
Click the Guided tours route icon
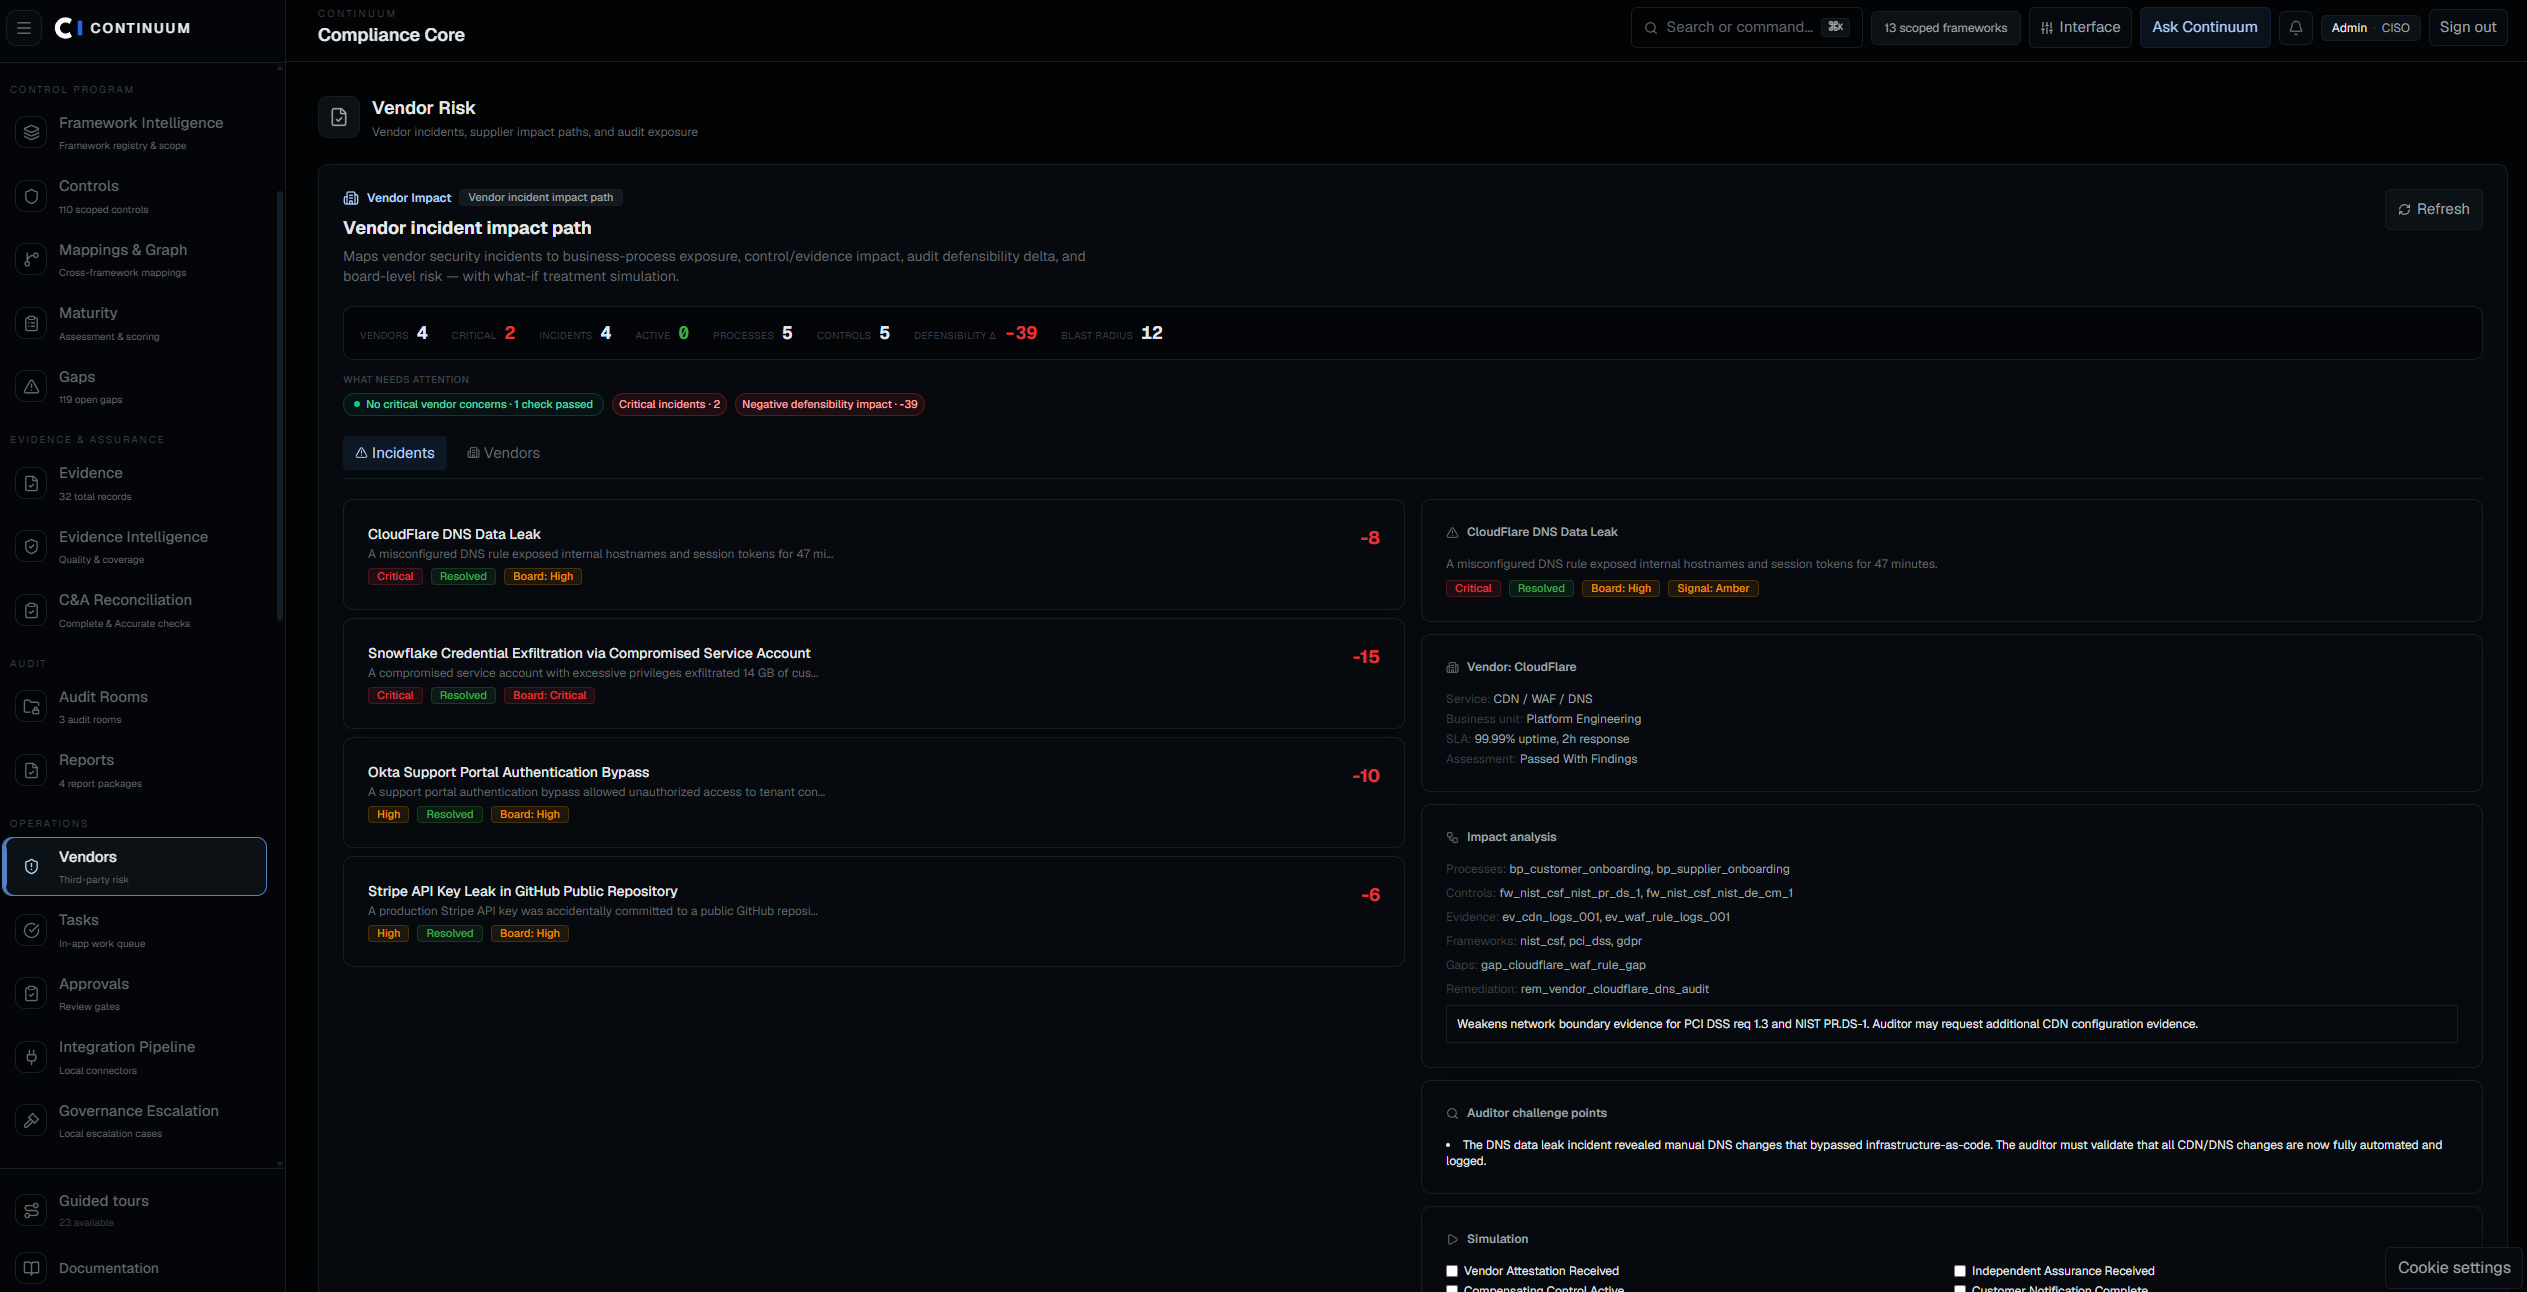[32, 1210]
